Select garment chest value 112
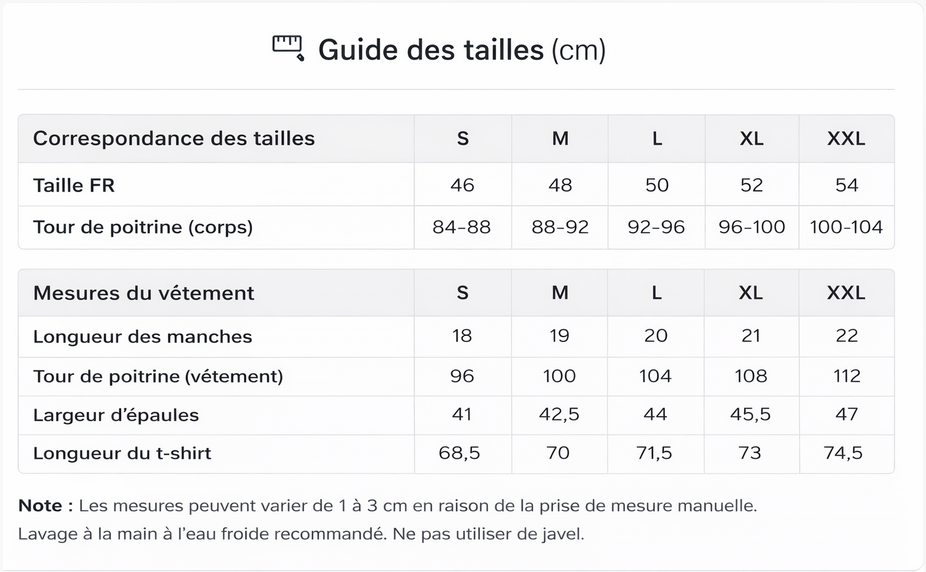This screenshot has height=572, width=926. pos(846,376)
